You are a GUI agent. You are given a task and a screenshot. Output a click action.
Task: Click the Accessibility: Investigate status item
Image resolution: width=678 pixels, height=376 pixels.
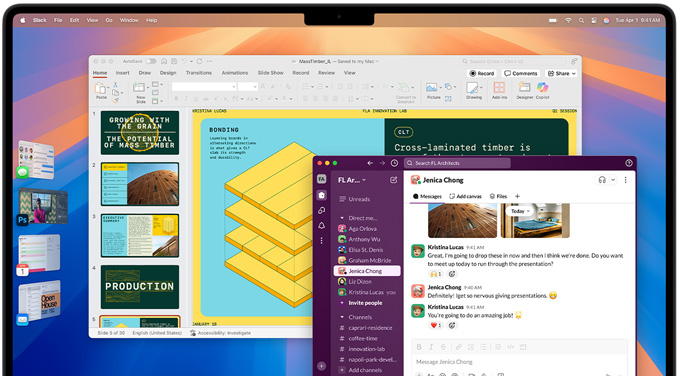(221, 333)
